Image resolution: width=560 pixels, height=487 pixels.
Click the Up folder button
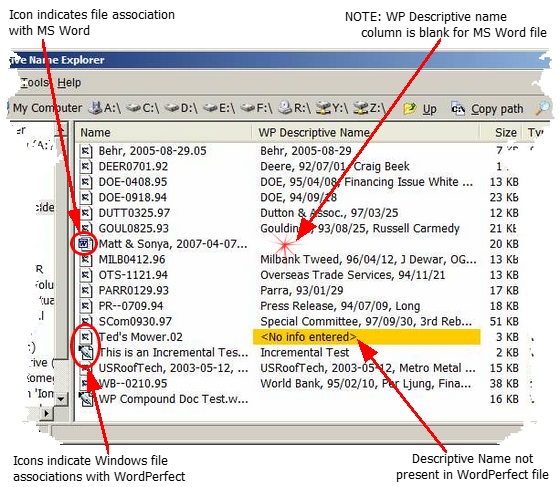coord(420,109)
